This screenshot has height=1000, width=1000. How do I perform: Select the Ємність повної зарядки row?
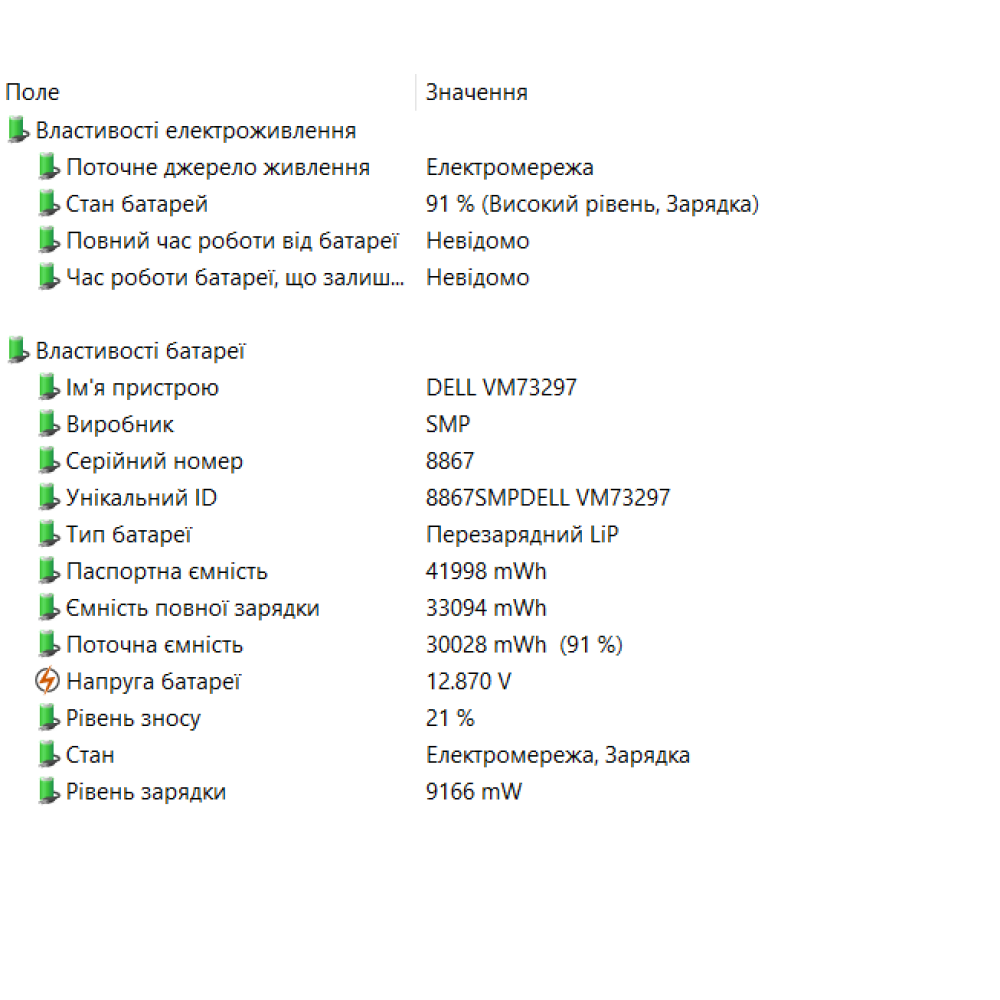pyautogui.click(x=193, y=608)
